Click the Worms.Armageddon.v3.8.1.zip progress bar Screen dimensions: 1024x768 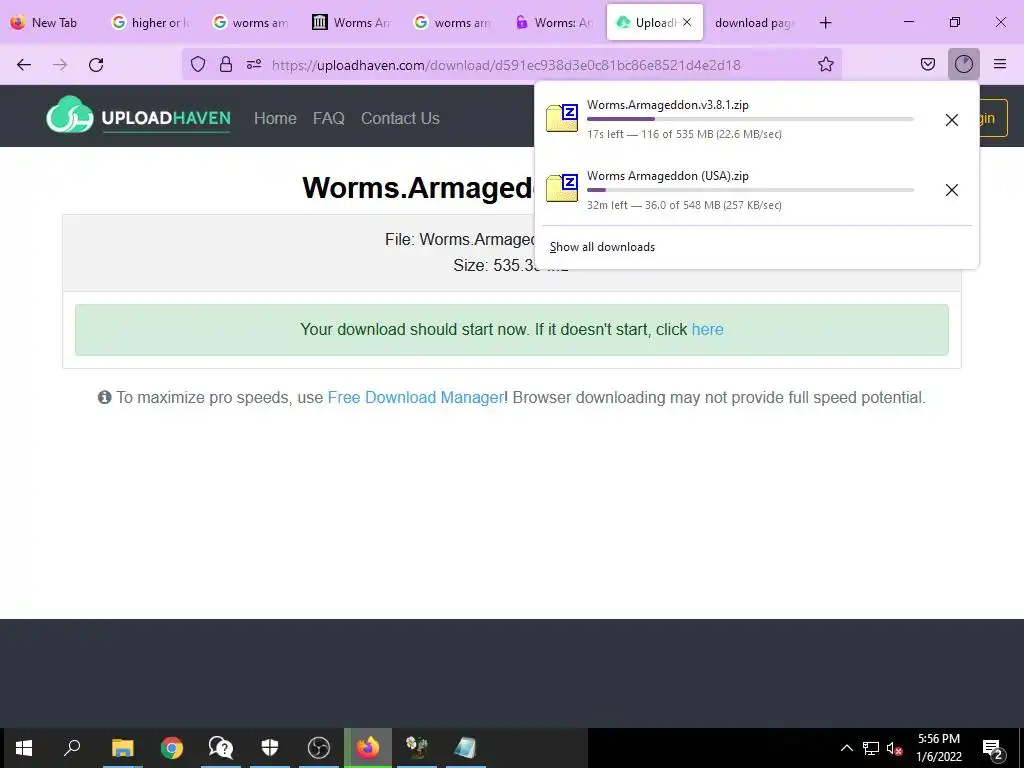pos(750,119)
